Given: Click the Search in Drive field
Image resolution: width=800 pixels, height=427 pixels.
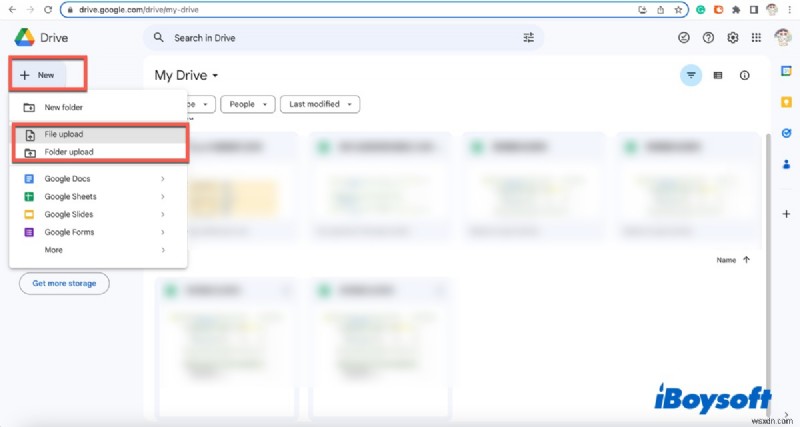Looking at the screenshot, I should (x=343, y=38).
